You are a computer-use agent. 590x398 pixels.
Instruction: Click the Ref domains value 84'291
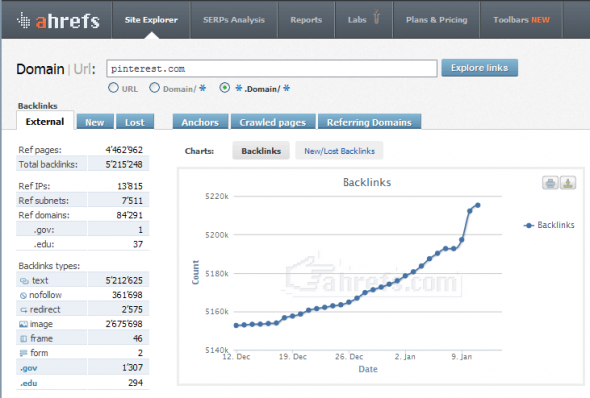[x=129, y=215]
